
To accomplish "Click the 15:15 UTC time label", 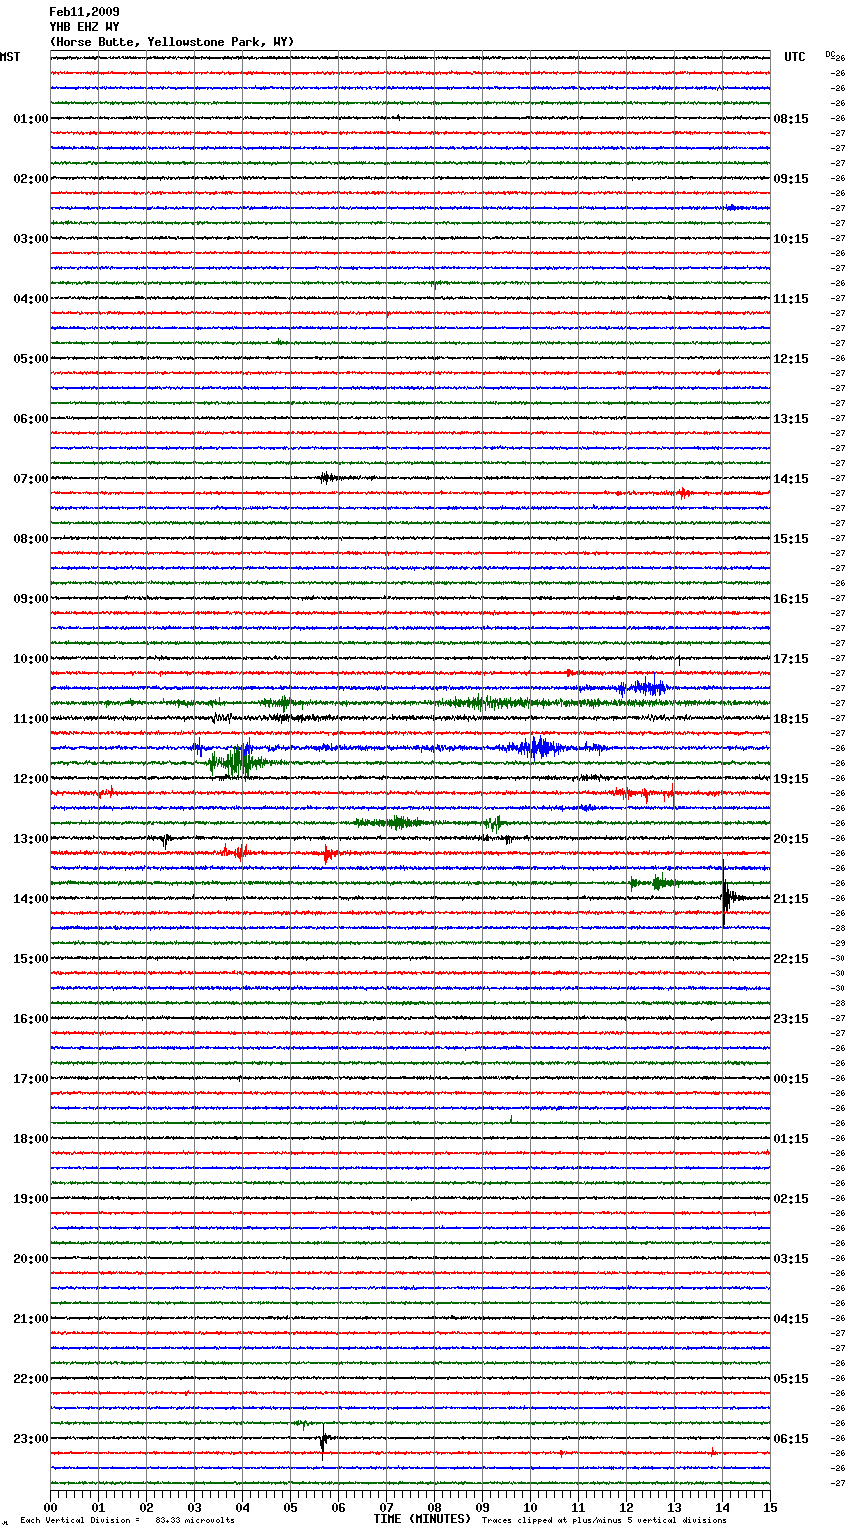I will [791, 539].
